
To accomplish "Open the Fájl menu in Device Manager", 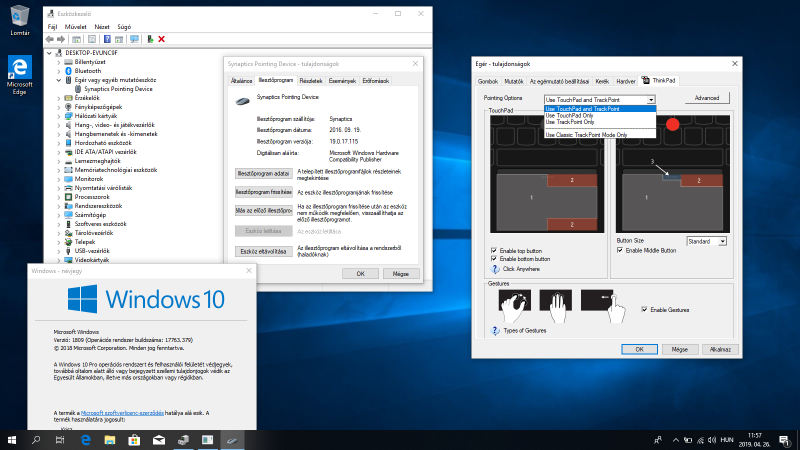I will pyautogui.click(x=52, y=27).
